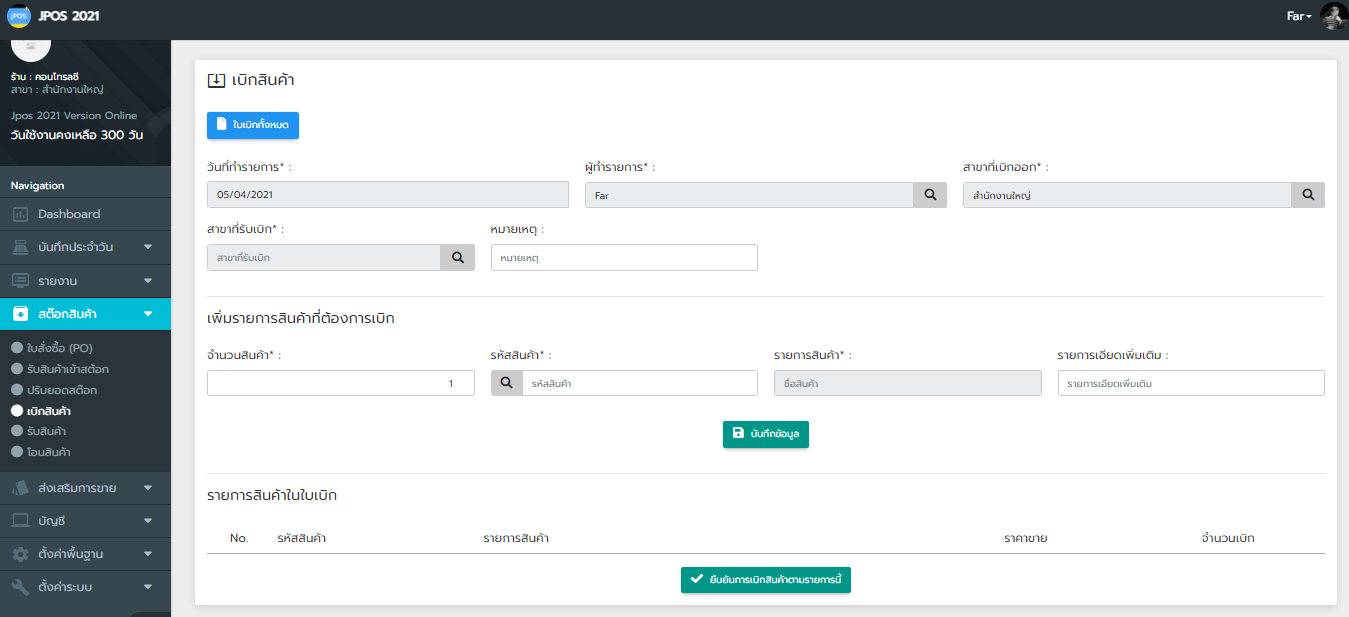Viewport: 1349px width, 617px height.
Task: Click the สาขาที่รับเบิก input field
Action: [324, 258]
